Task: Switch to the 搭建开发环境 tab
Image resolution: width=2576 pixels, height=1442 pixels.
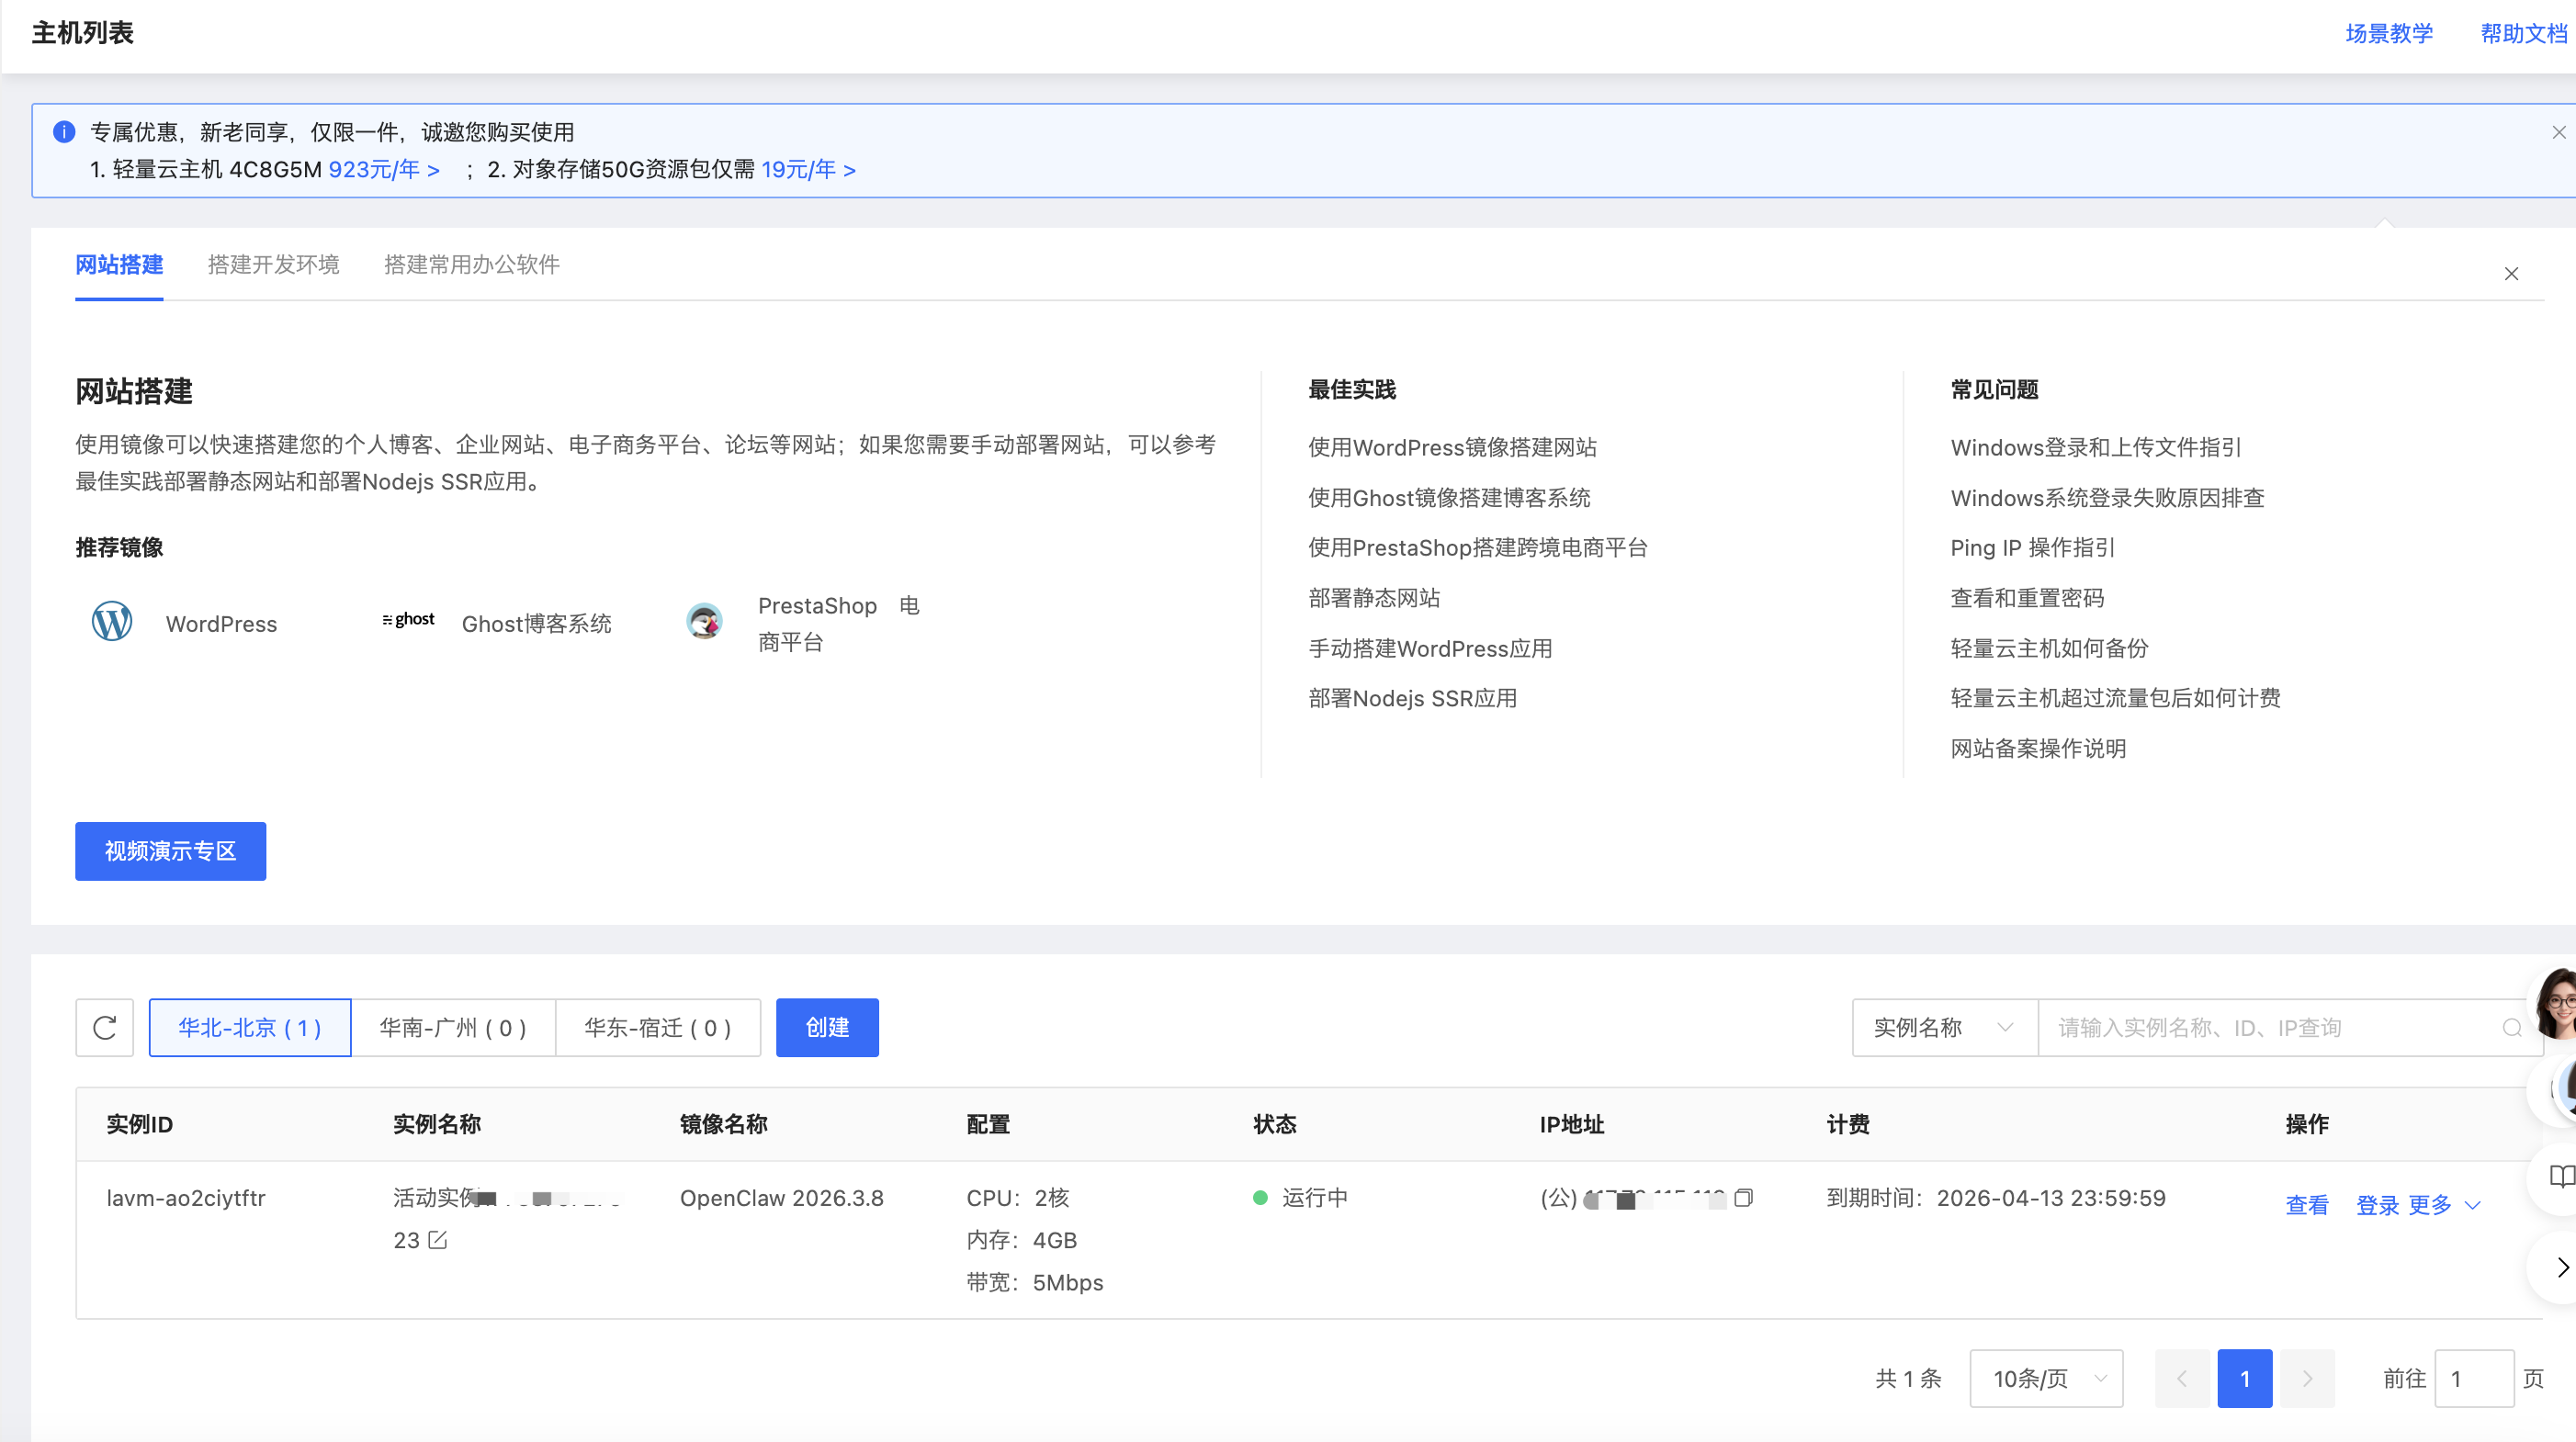Action: click(272, 264)
